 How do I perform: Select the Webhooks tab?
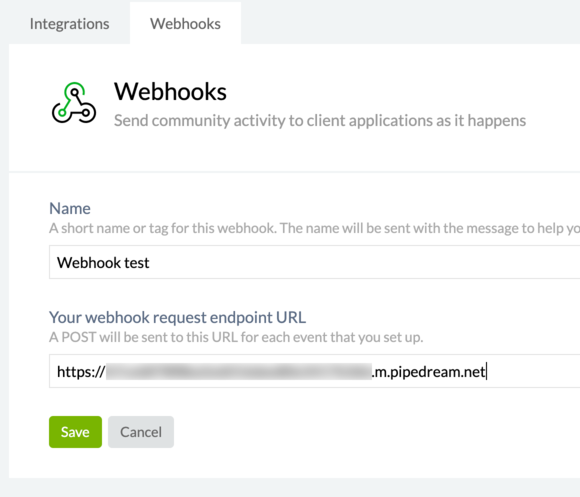(185, 24)
